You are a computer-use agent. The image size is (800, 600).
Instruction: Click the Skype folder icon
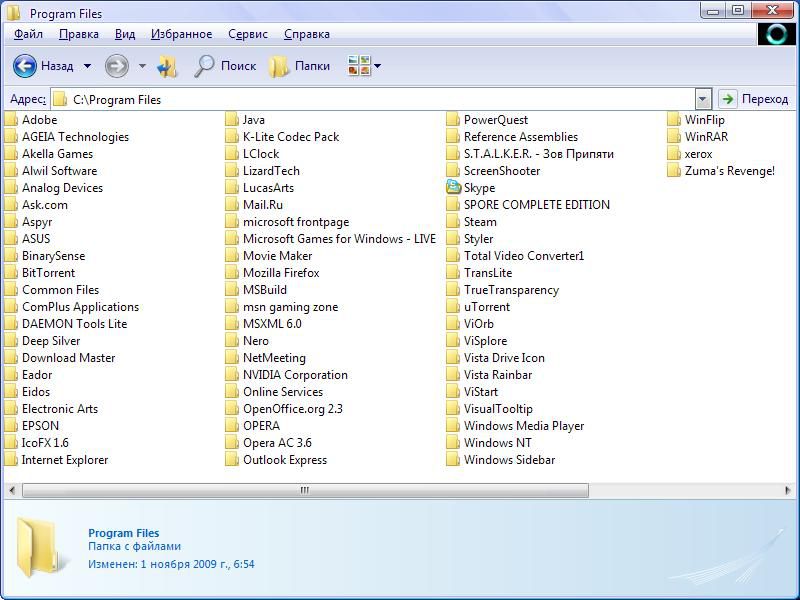coord(453,187)
